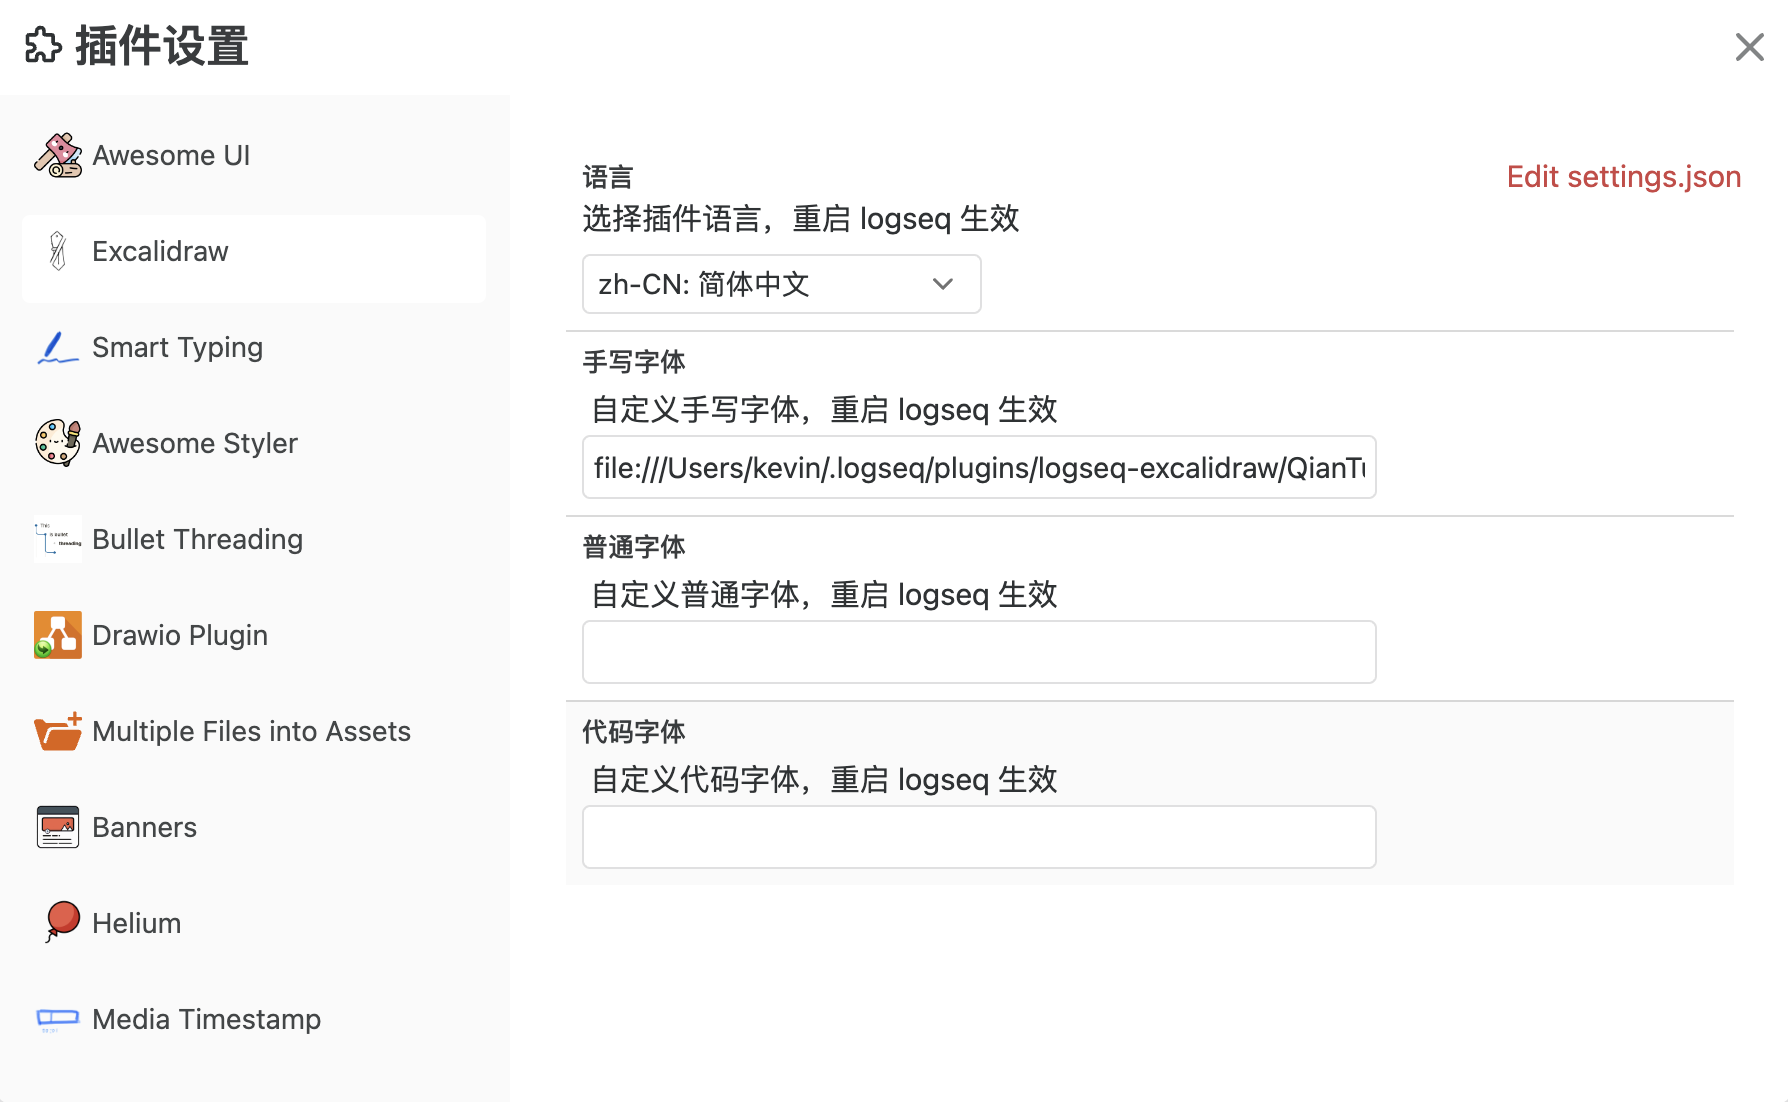Expand language list via chevron arrow
1788x1102 pixels.
pyautogui.click(x=942, y=284)
